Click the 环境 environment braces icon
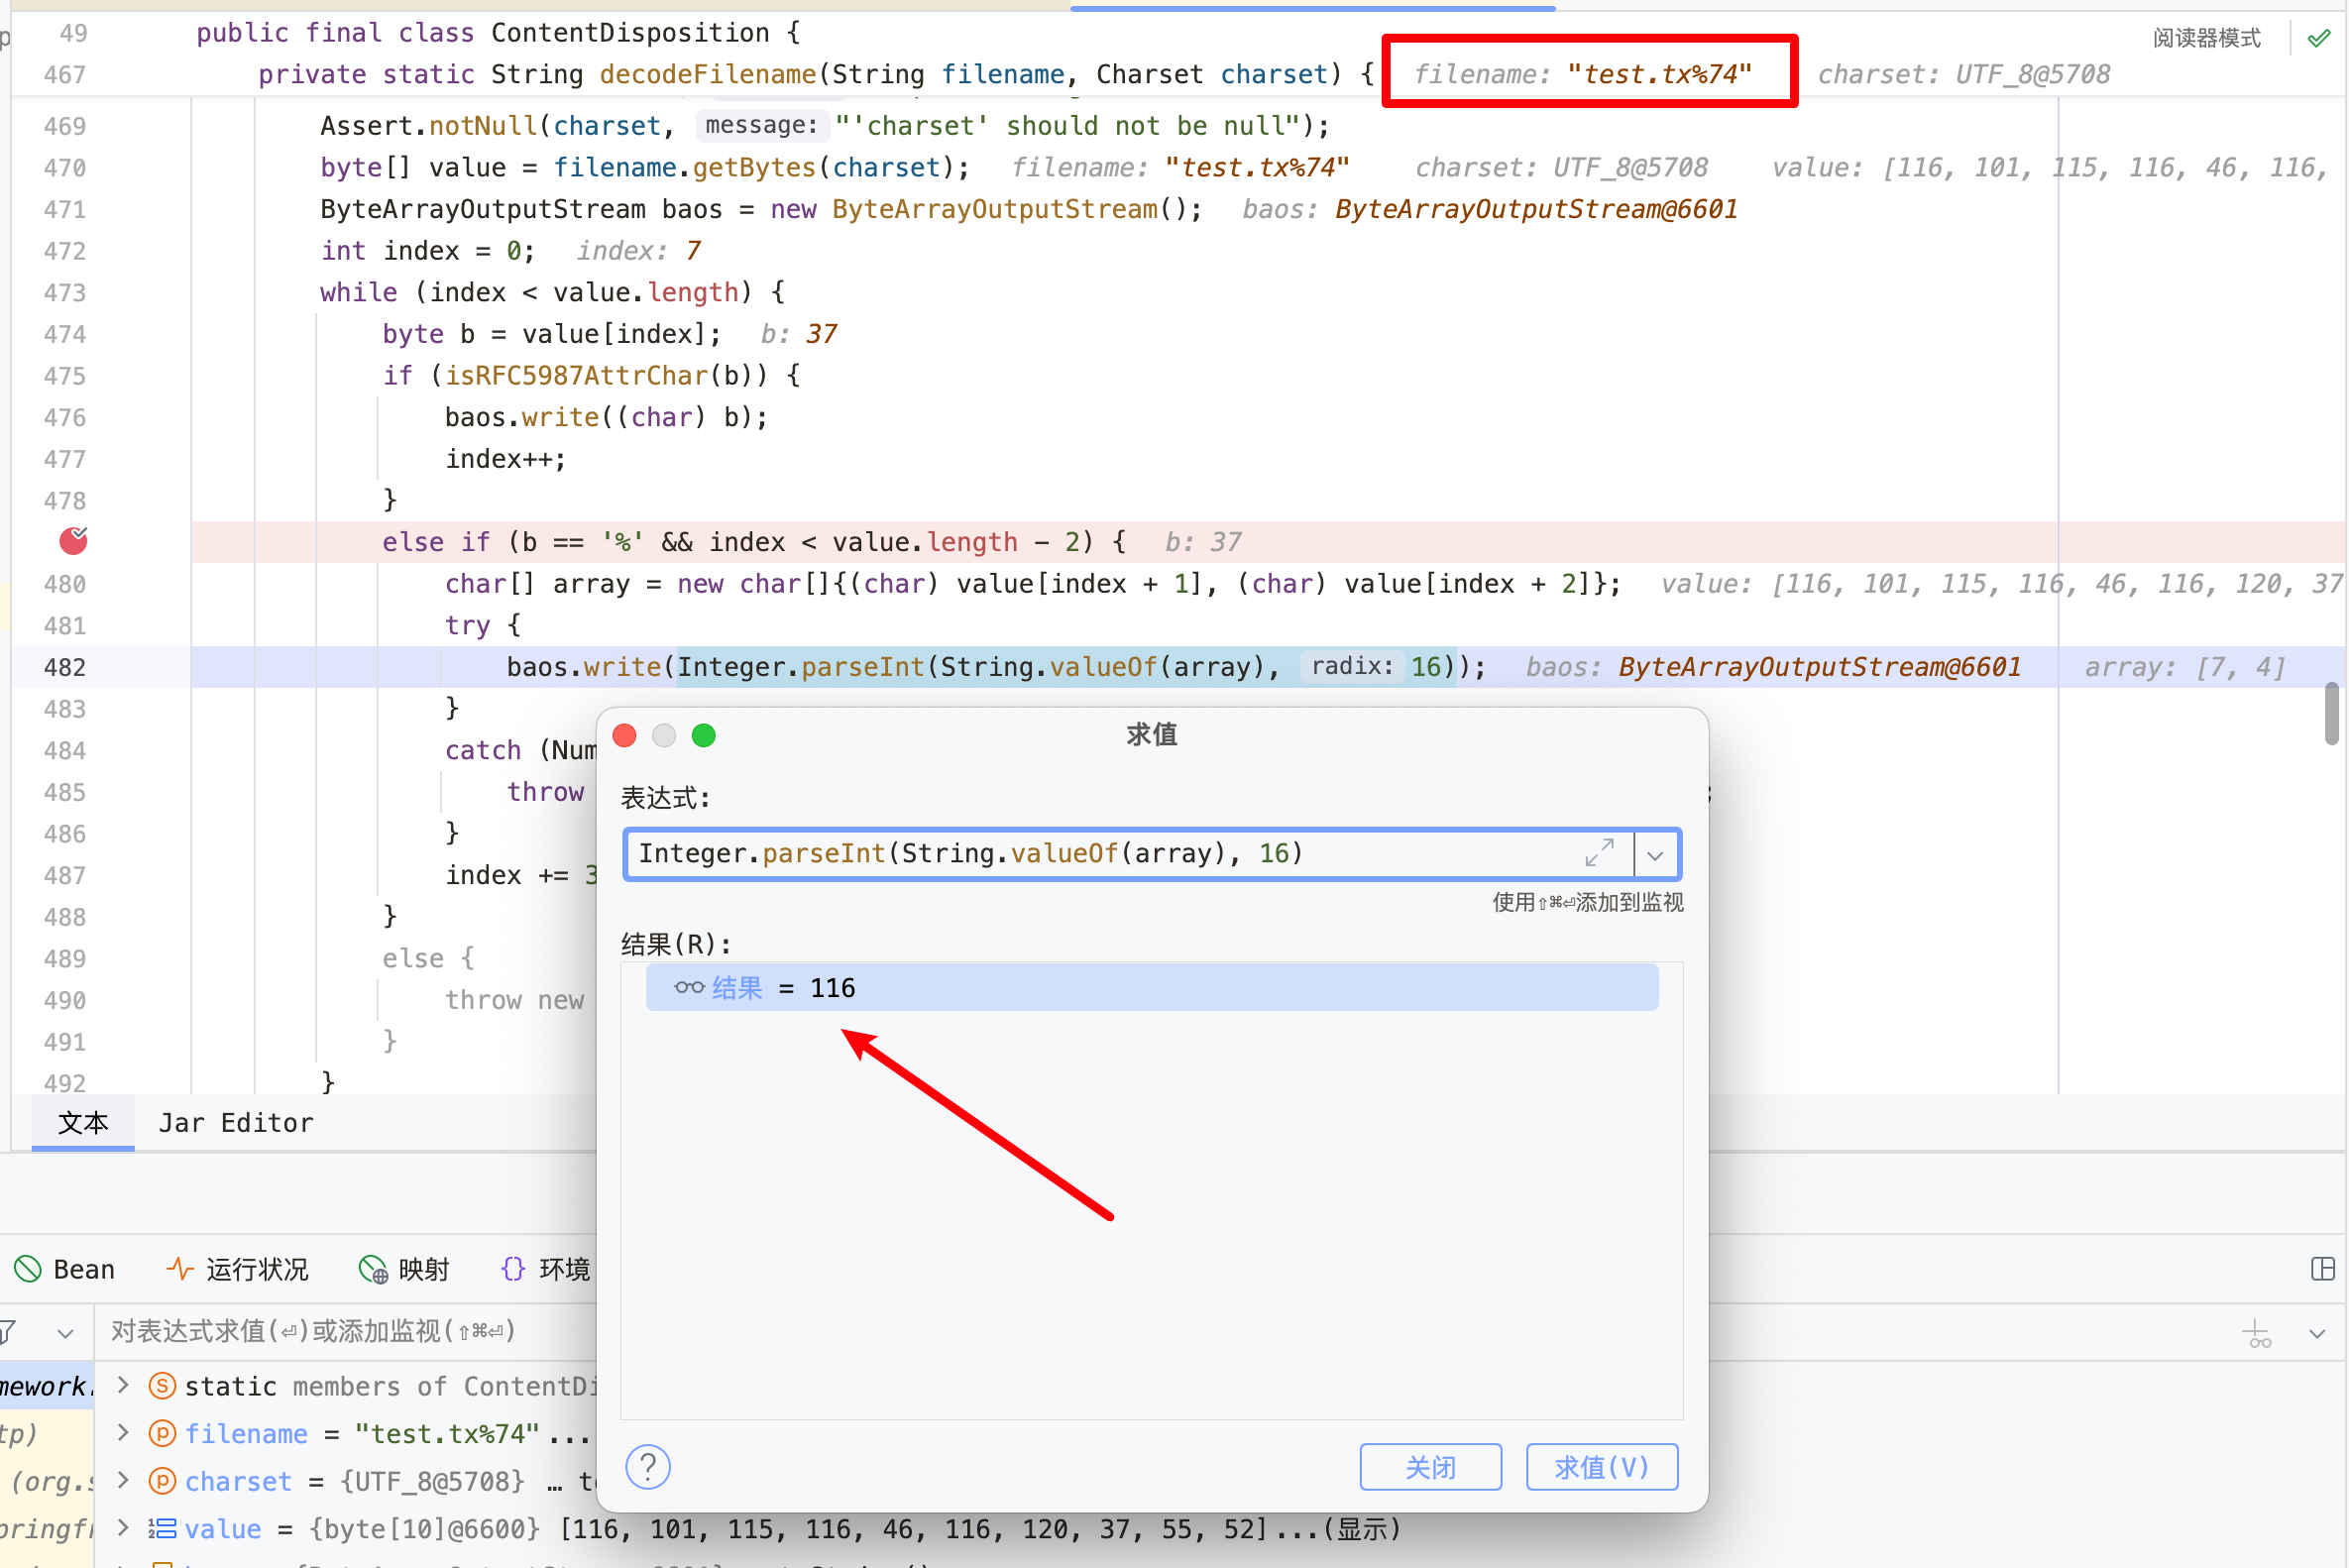 click(x=514, y=1269)
